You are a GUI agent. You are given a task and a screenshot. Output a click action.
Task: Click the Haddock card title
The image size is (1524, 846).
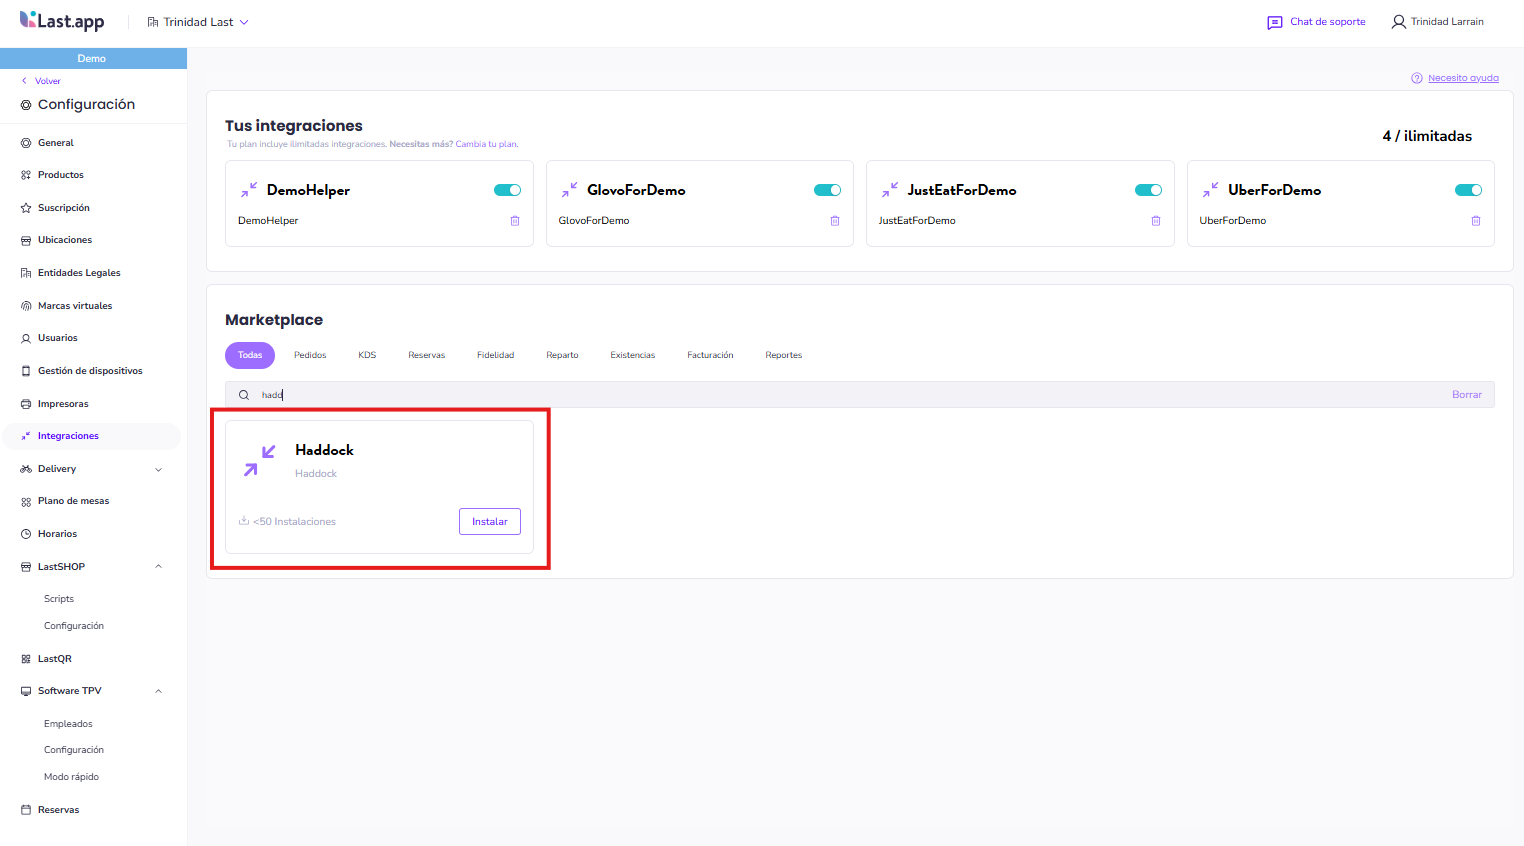coord(324,450)
